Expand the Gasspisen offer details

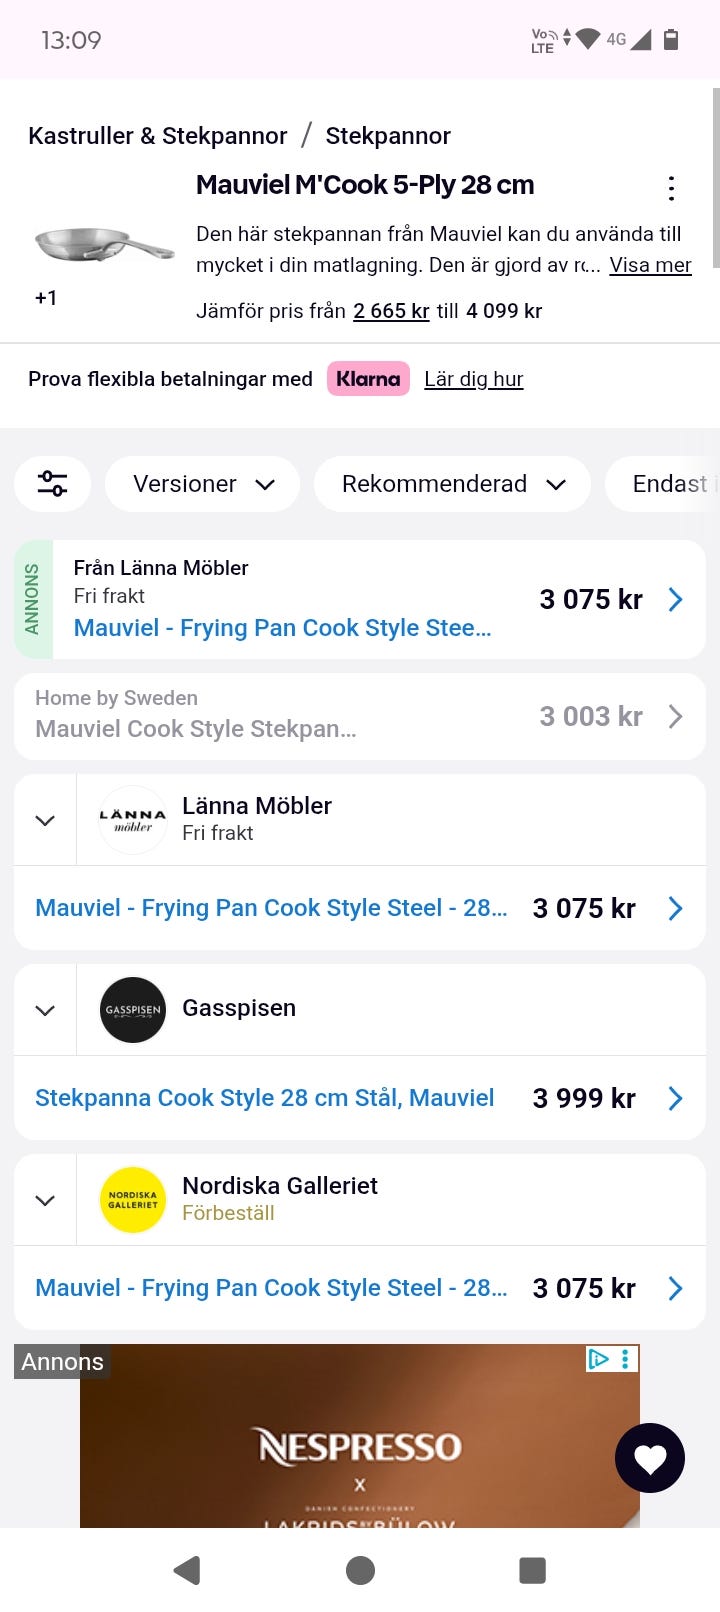(x=45, y=1010)
